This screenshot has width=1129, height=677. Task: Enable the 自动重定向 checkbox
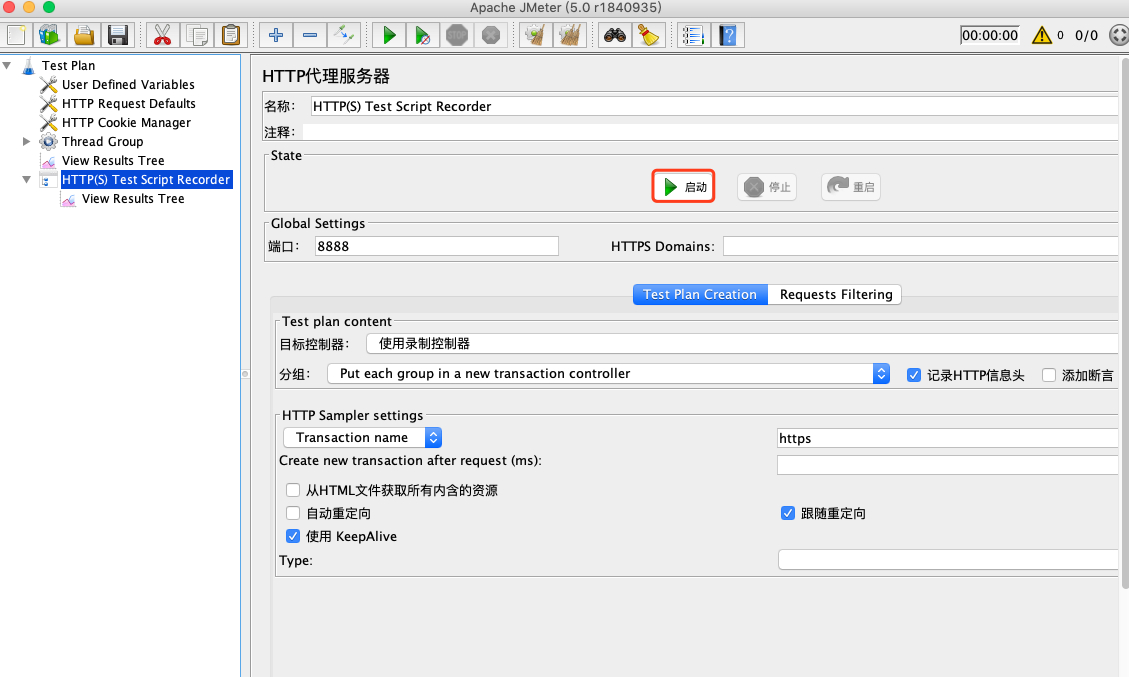click(x=293, y=514)
